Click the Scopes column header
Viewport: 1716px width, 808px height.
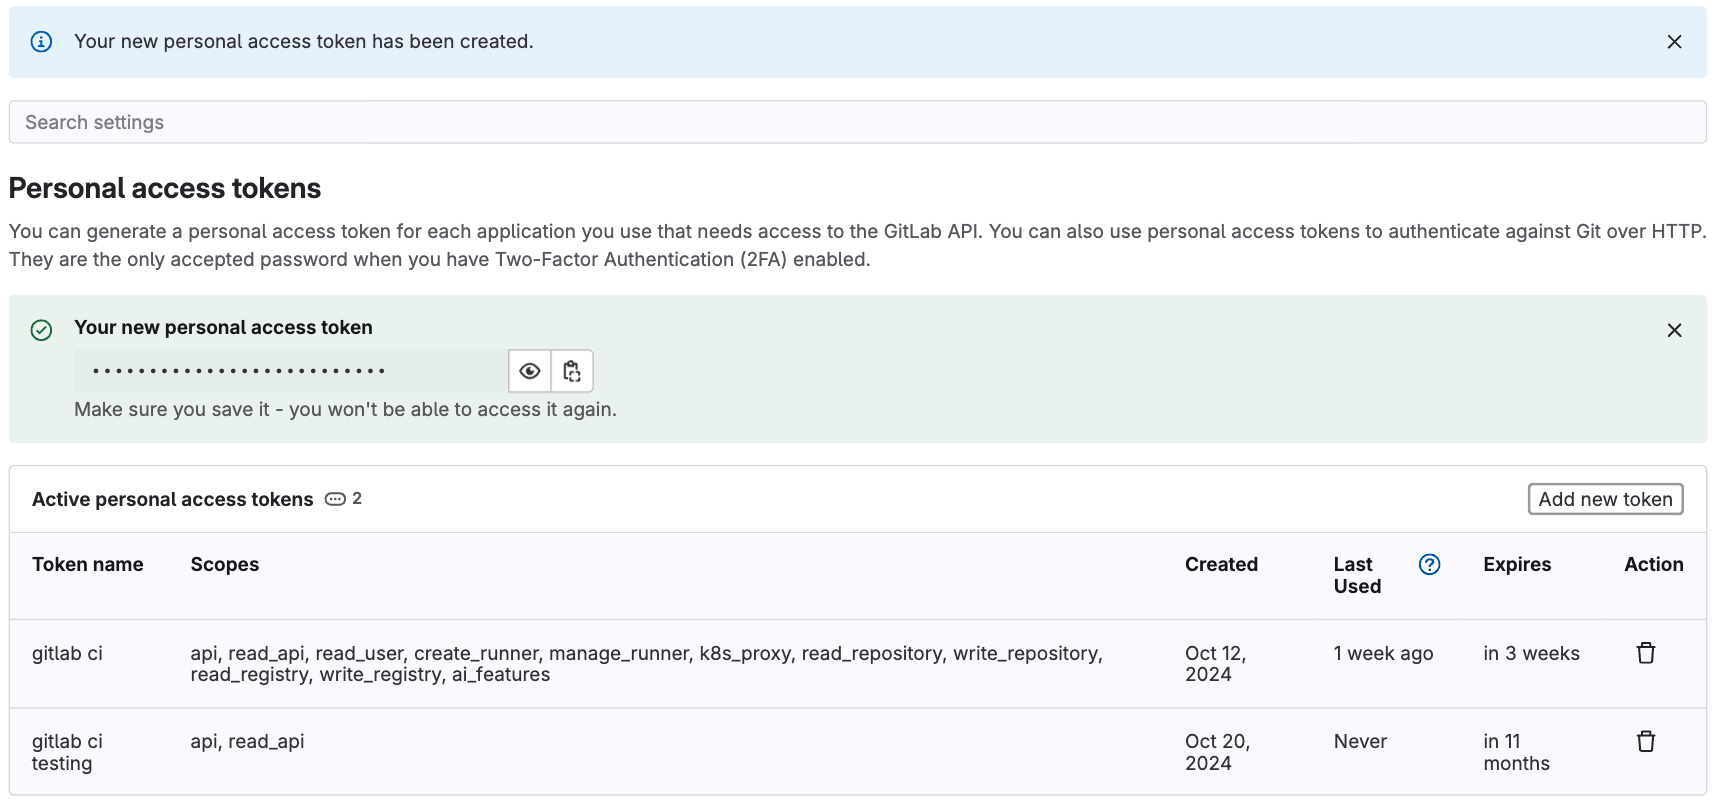(225, 565)
